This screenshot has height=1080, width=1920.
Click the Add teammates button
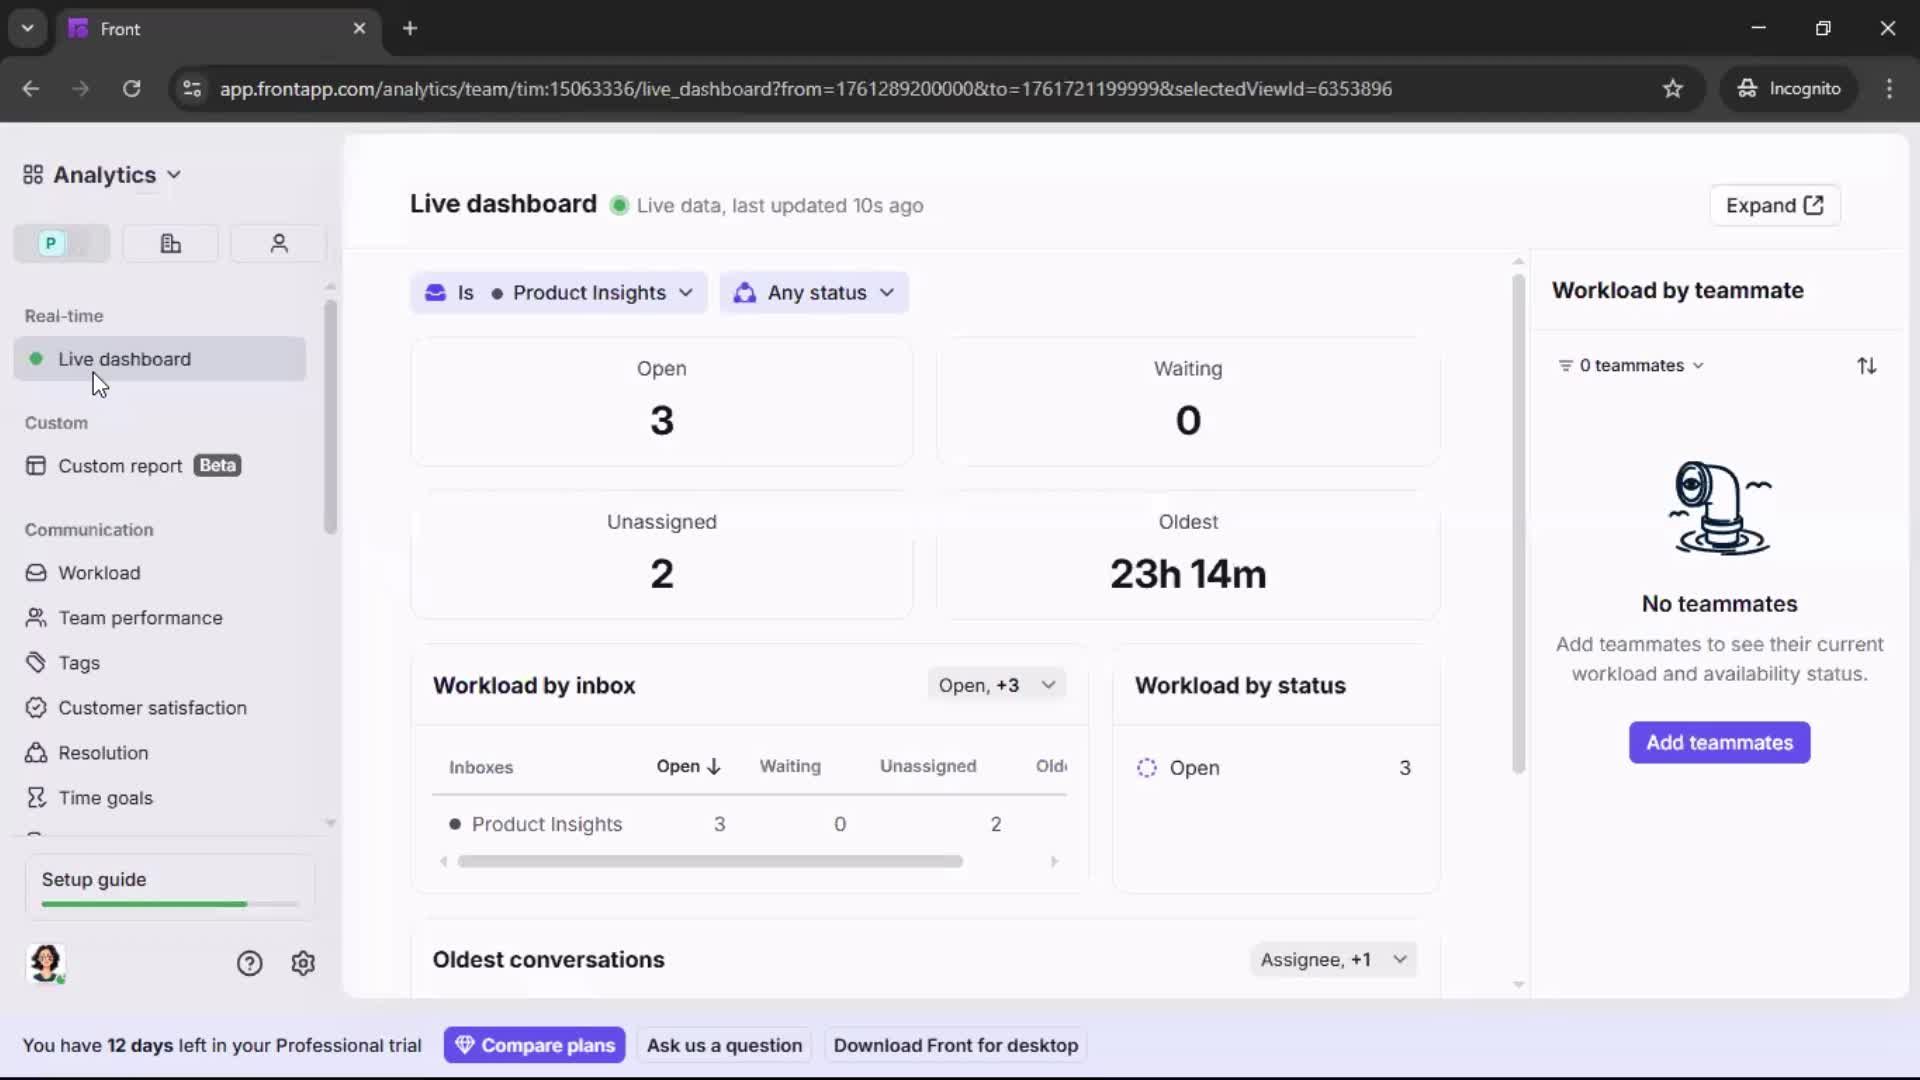coord(1719,743)
